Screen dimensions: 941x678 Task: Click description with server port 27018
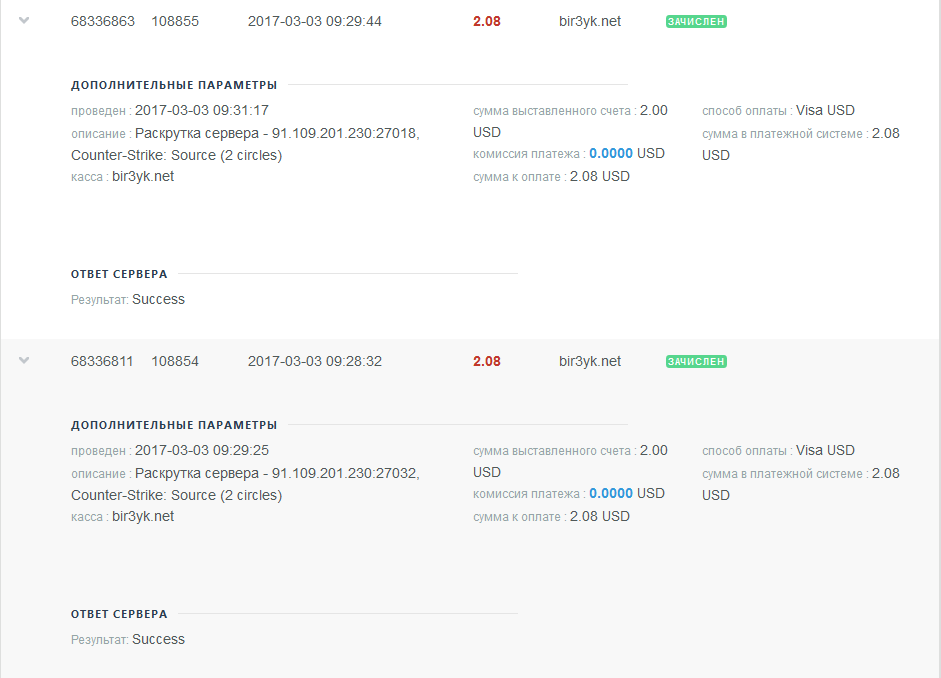277,134
